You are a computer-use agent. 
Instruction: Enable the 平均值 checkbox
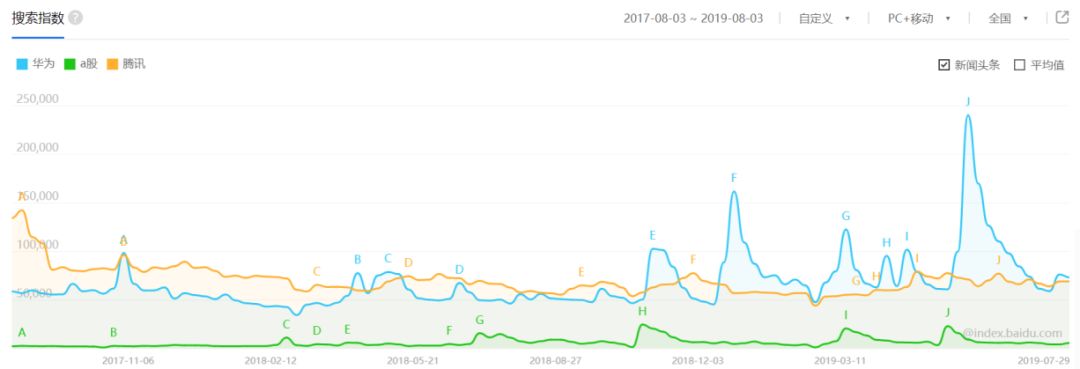[x=1019, y=65]
